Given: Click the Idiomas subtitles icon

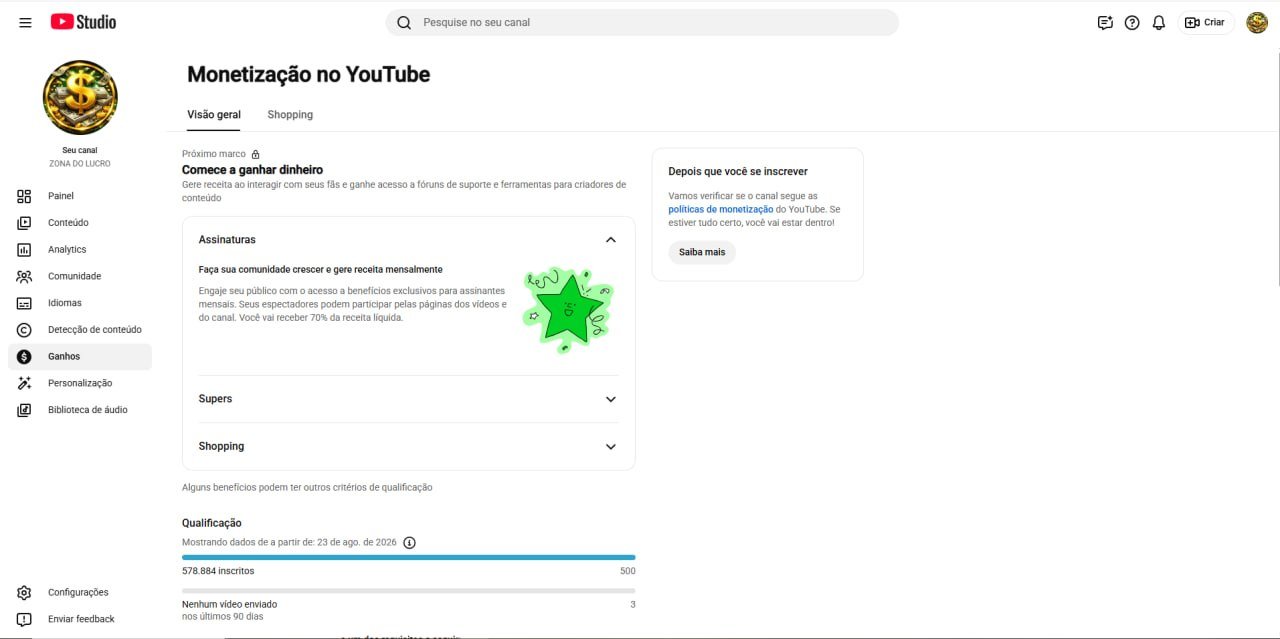Looking at the screenshot, I should [x=24, y=303].
